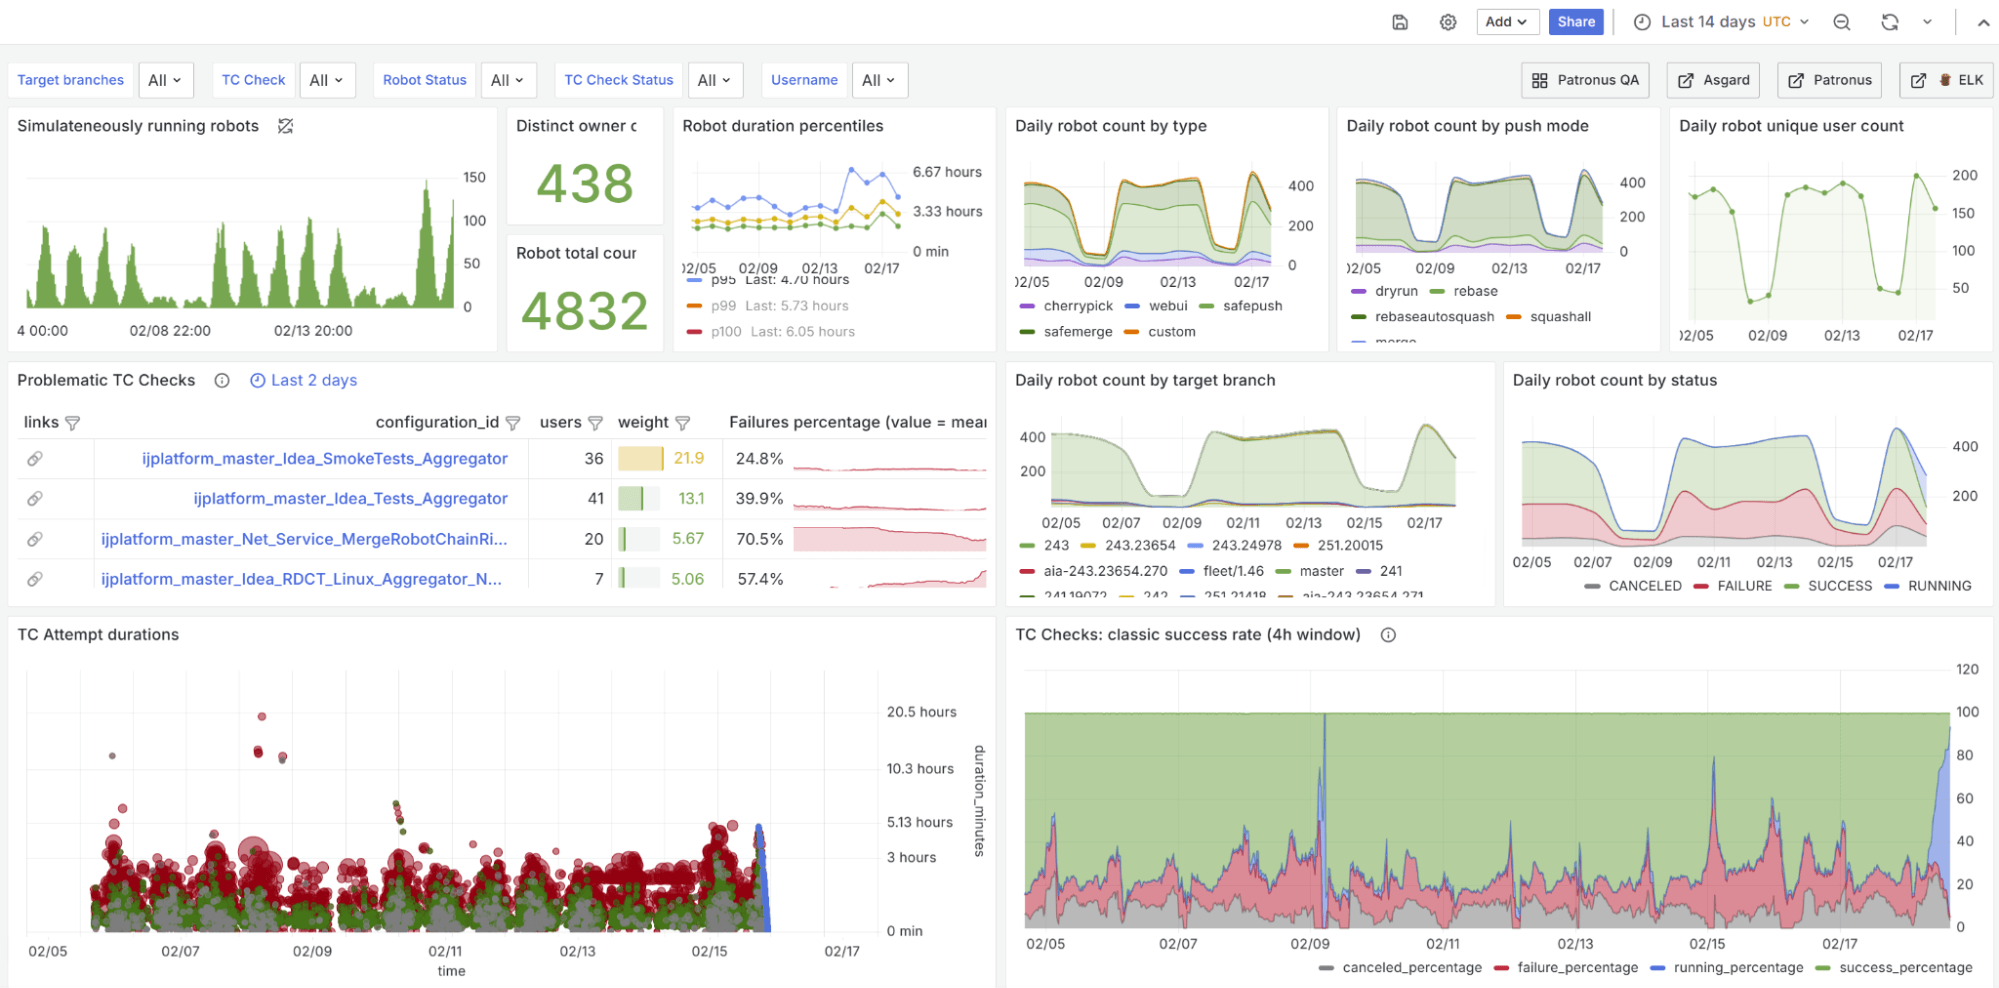Open the auto-refresh interval chevron dropdown
The width and height of the screenshot is (1999, 988).
click(x=1928, y=21)
